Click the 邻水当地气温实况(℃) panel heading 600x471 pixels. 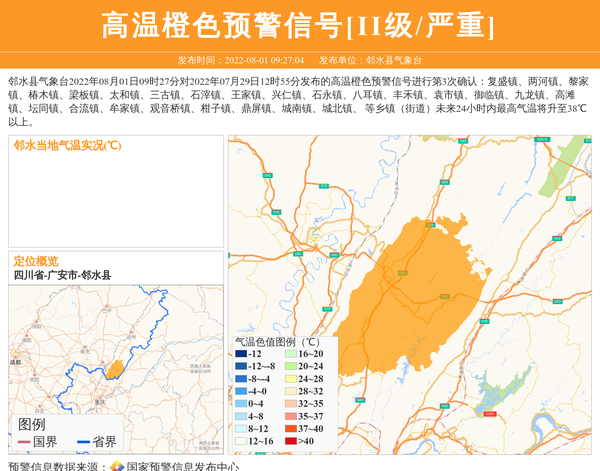67,145
